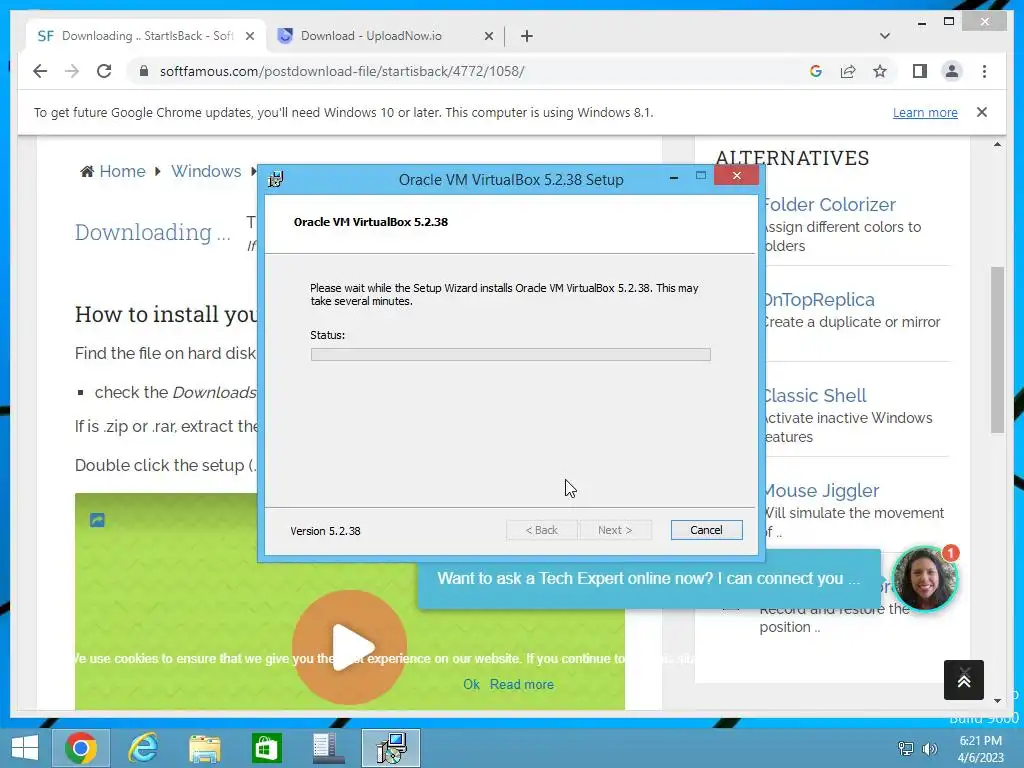Viewport: 1024px width, 768px height.
Task: Open Windows Start button
Action: click(25, 748)
